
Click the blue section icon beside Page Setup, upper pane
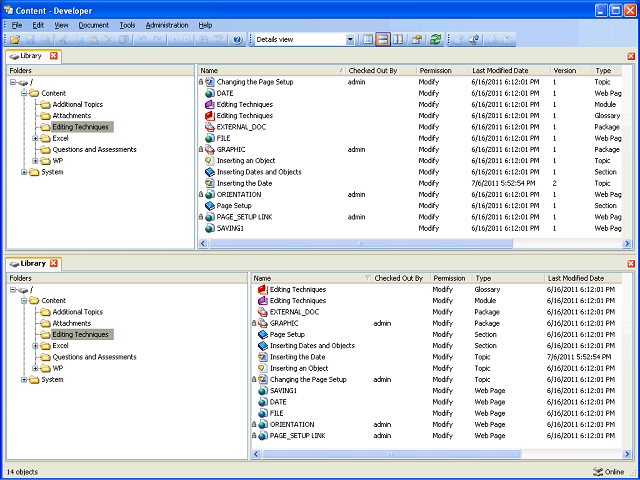(210, 206)
